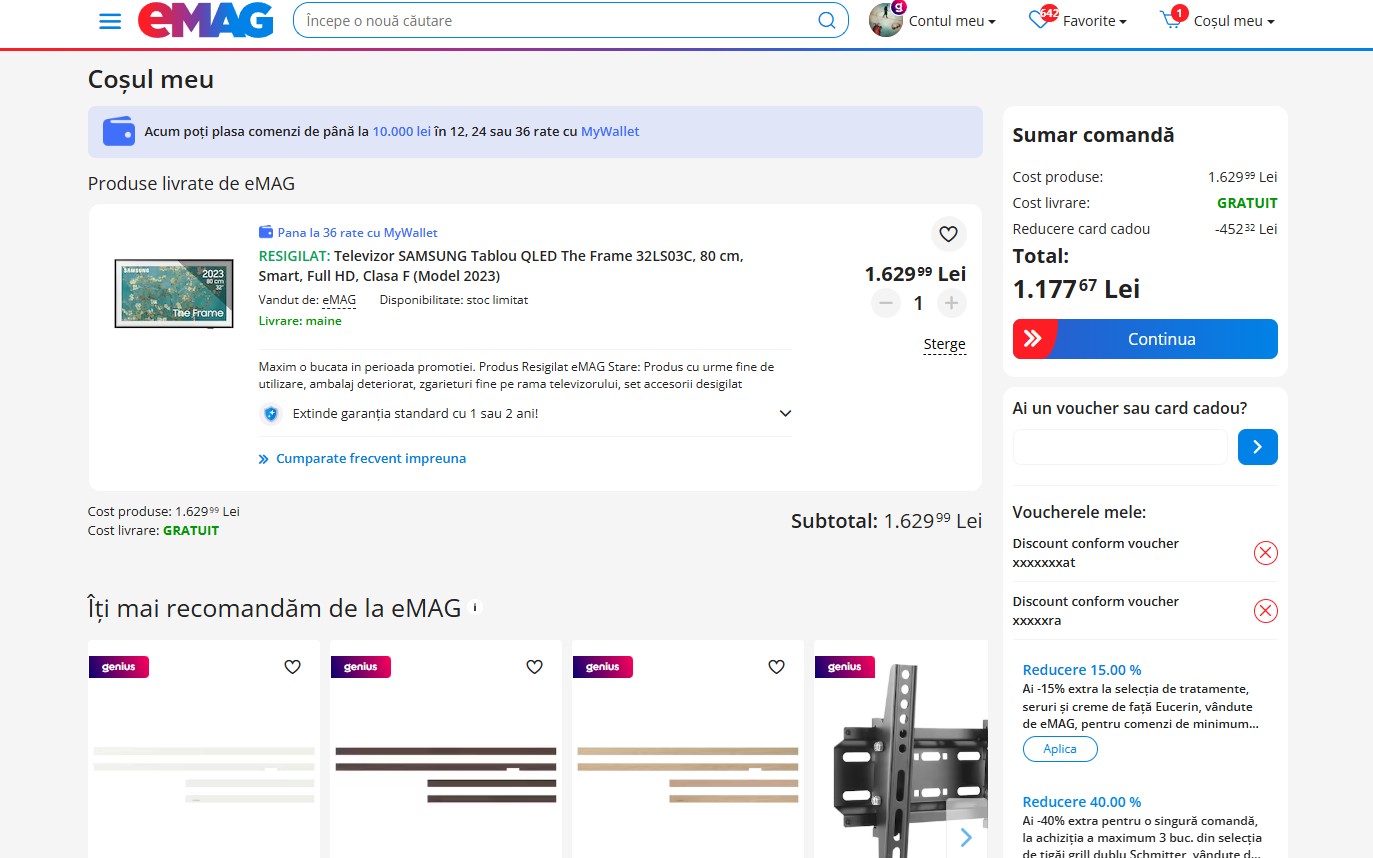
Task: Go to the eMAG homepage logo
Action: pyautogui.click(x=206, y=20)
